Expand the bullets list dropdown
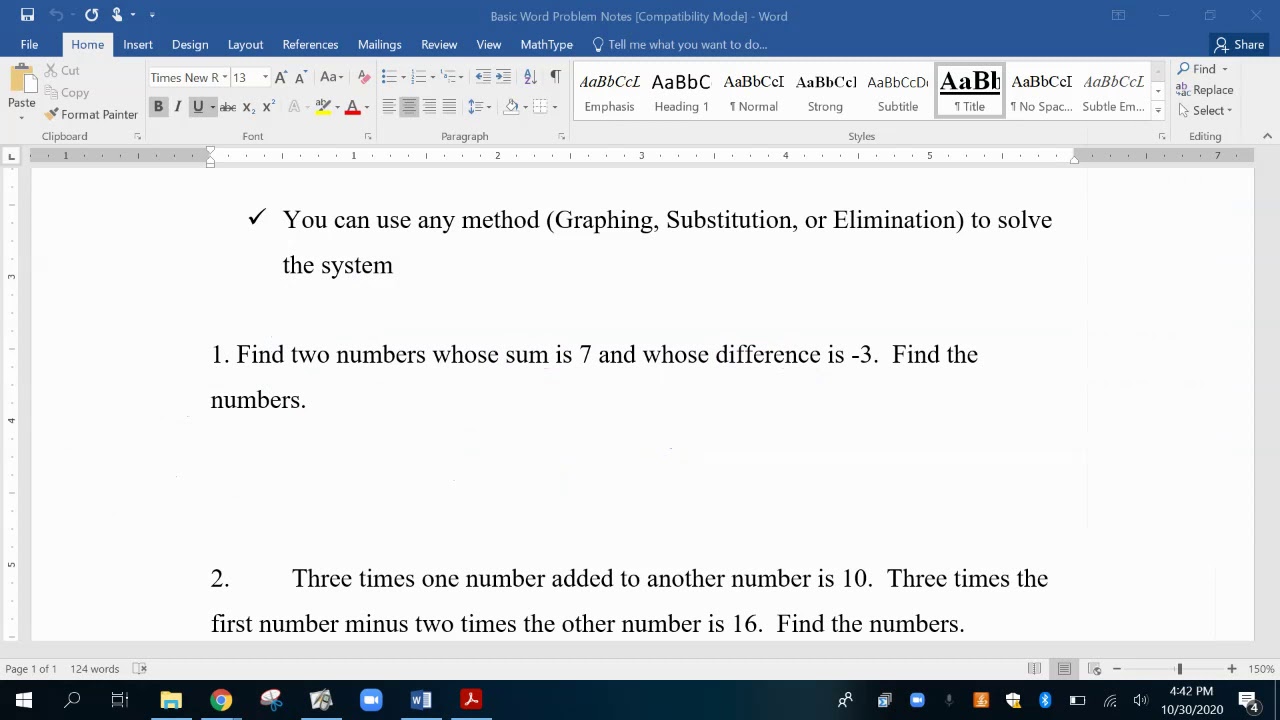This screenshot has height=720, width=1280. click(403, 77)
